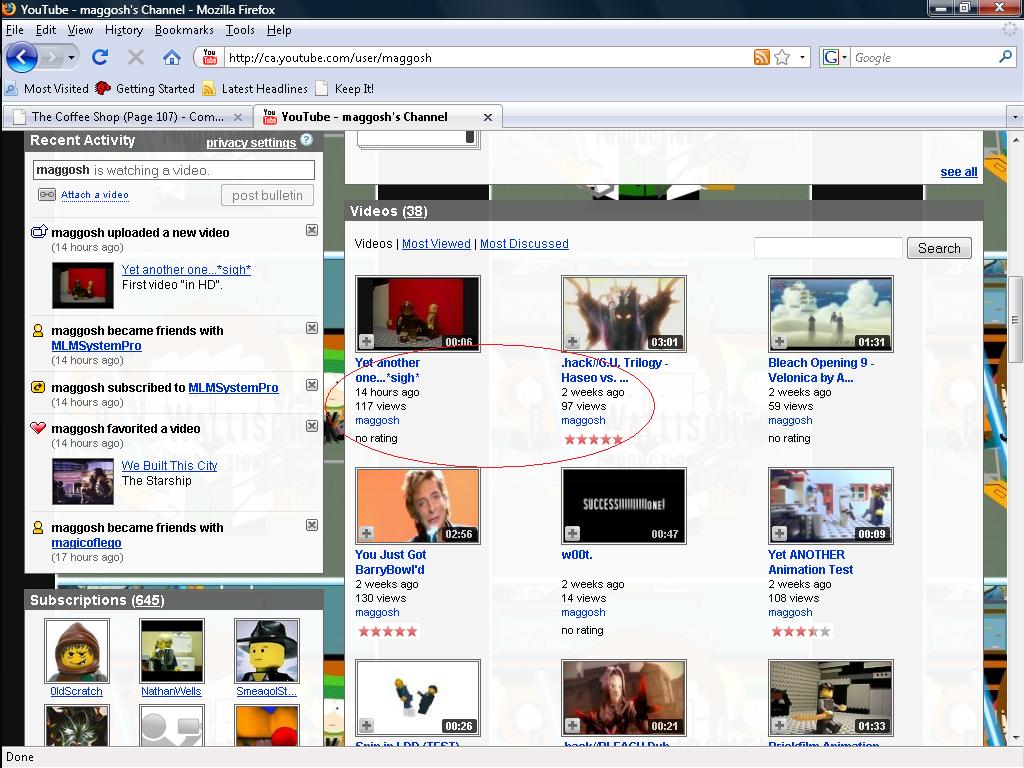
Task: Click the red stars rating of .hack//G.U. video
Action: click(x=594, y=440)
